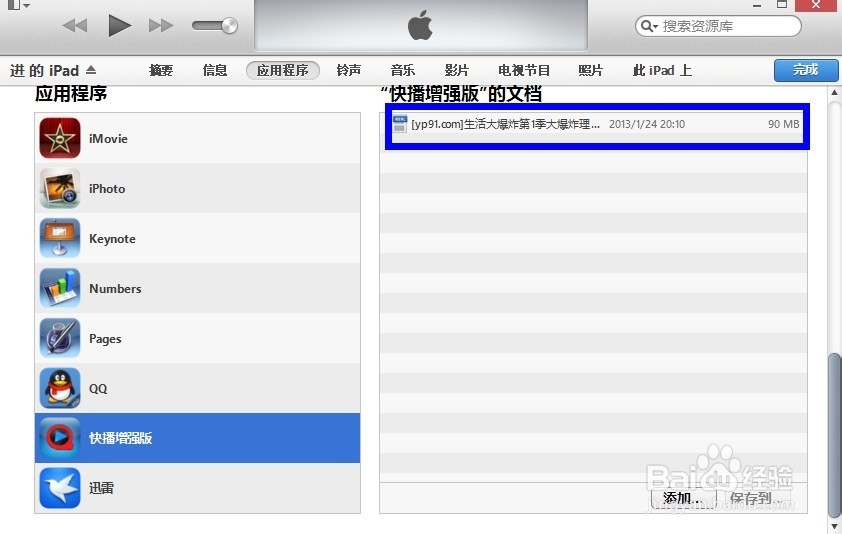Select the iPhoto app icon
Viewport: 842px width, 534px height.
[x=60, y=189]
